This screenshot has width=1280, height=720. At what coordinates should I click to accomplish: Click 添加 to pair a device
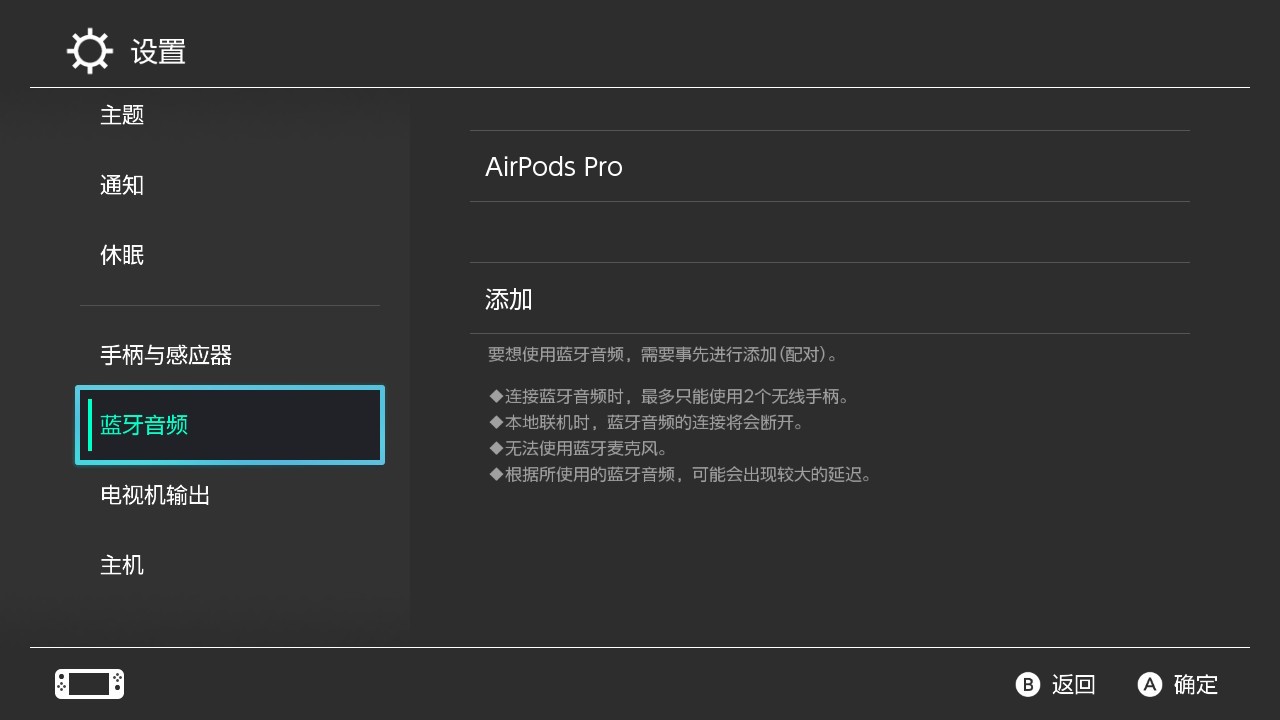point(830,298)
